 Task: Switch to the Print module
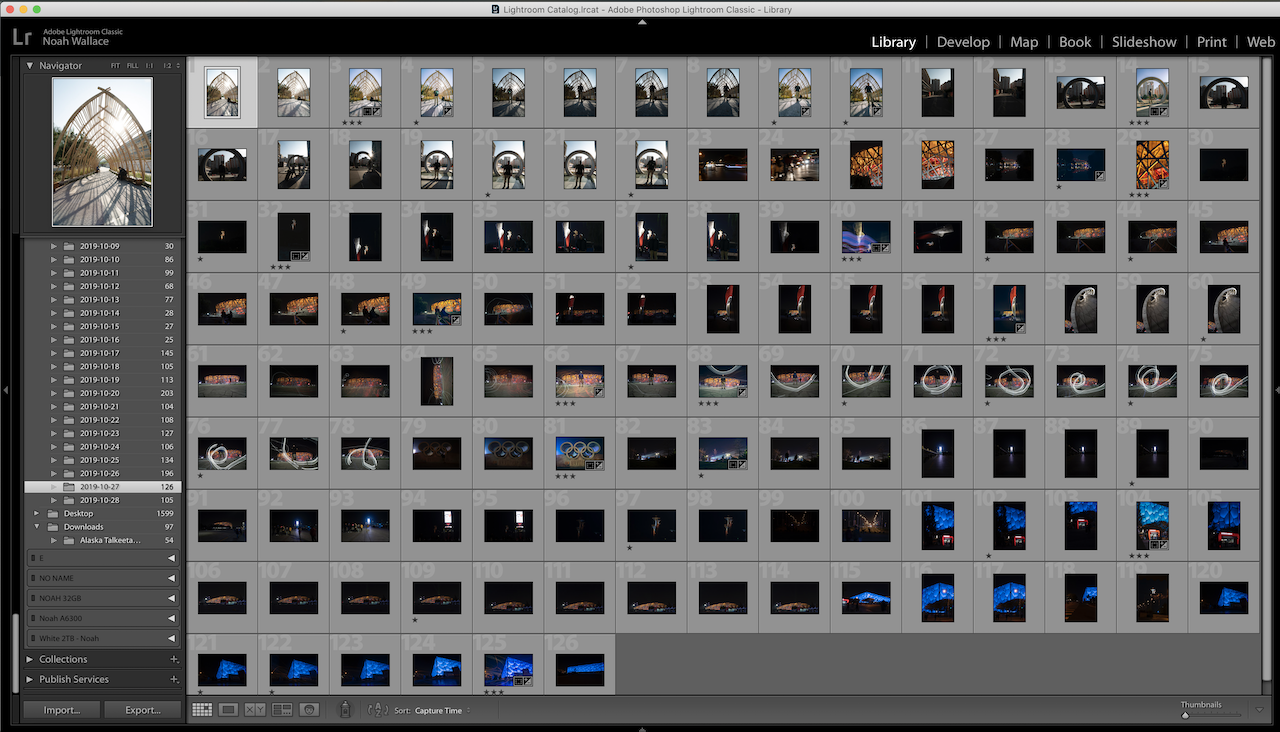click(1211, 42)
